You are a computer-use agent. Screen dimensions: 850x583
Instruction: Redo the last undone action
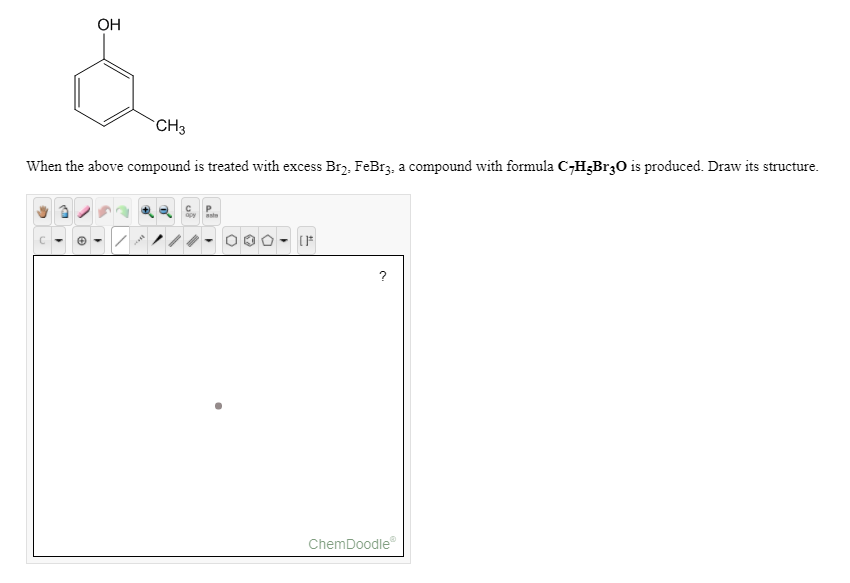[122, 210]
